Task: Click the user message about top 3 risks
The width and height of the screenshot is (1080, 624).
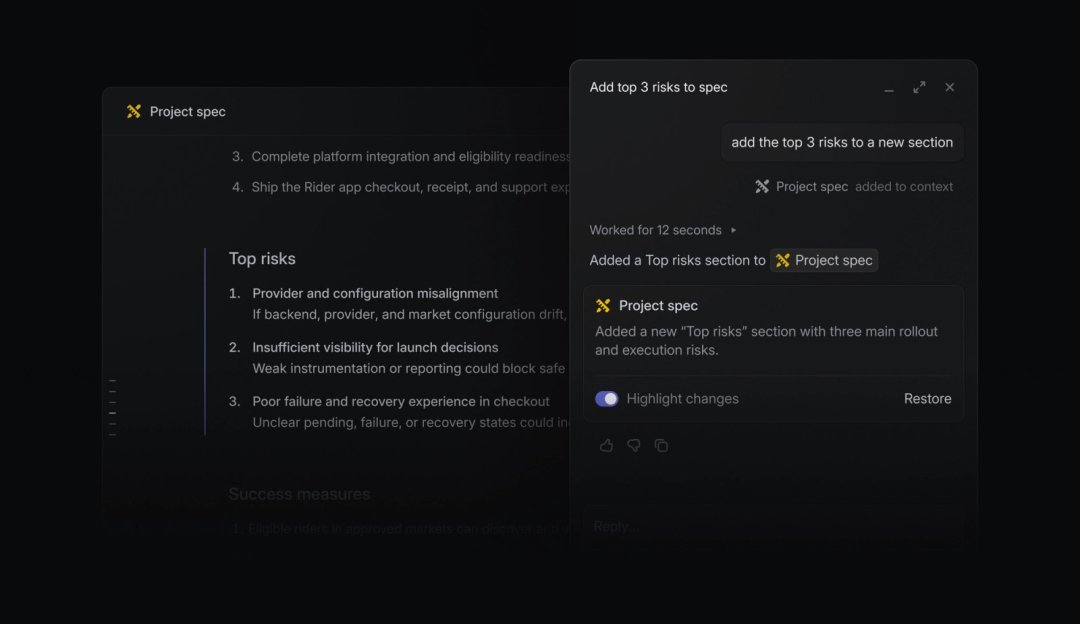Action: (842, 143)
